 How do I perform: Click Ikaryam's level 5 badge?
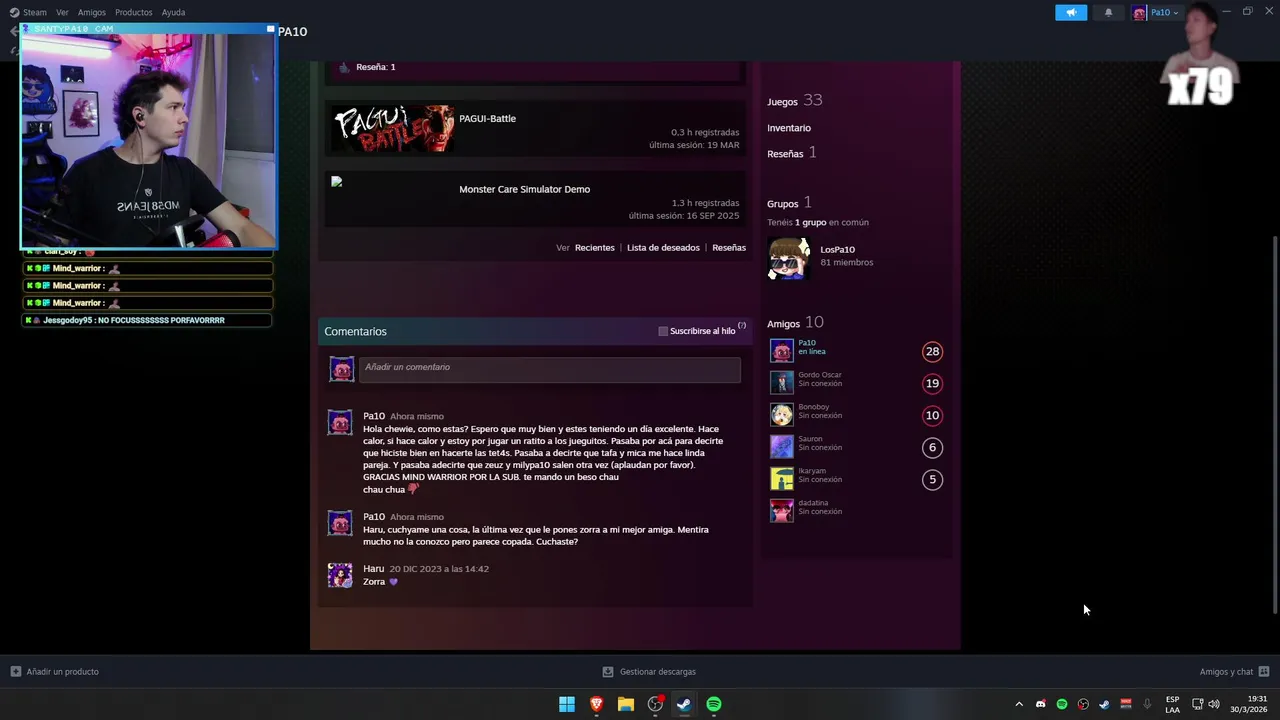pos(932,479)
